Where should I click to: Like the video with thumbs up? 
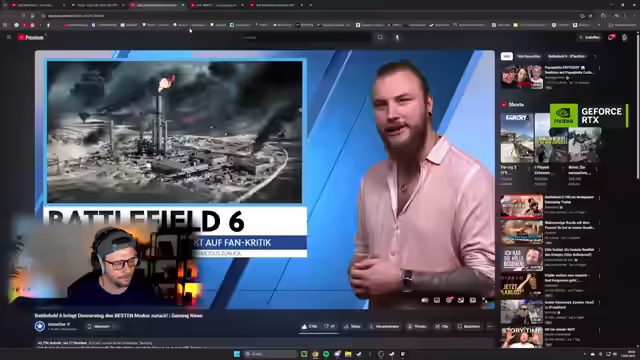(309, 327)
